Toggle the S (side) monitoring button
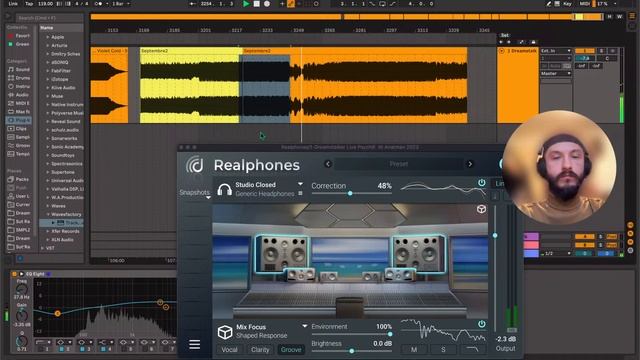The width and height of the screenshot is (640, 360). [443, 349]
